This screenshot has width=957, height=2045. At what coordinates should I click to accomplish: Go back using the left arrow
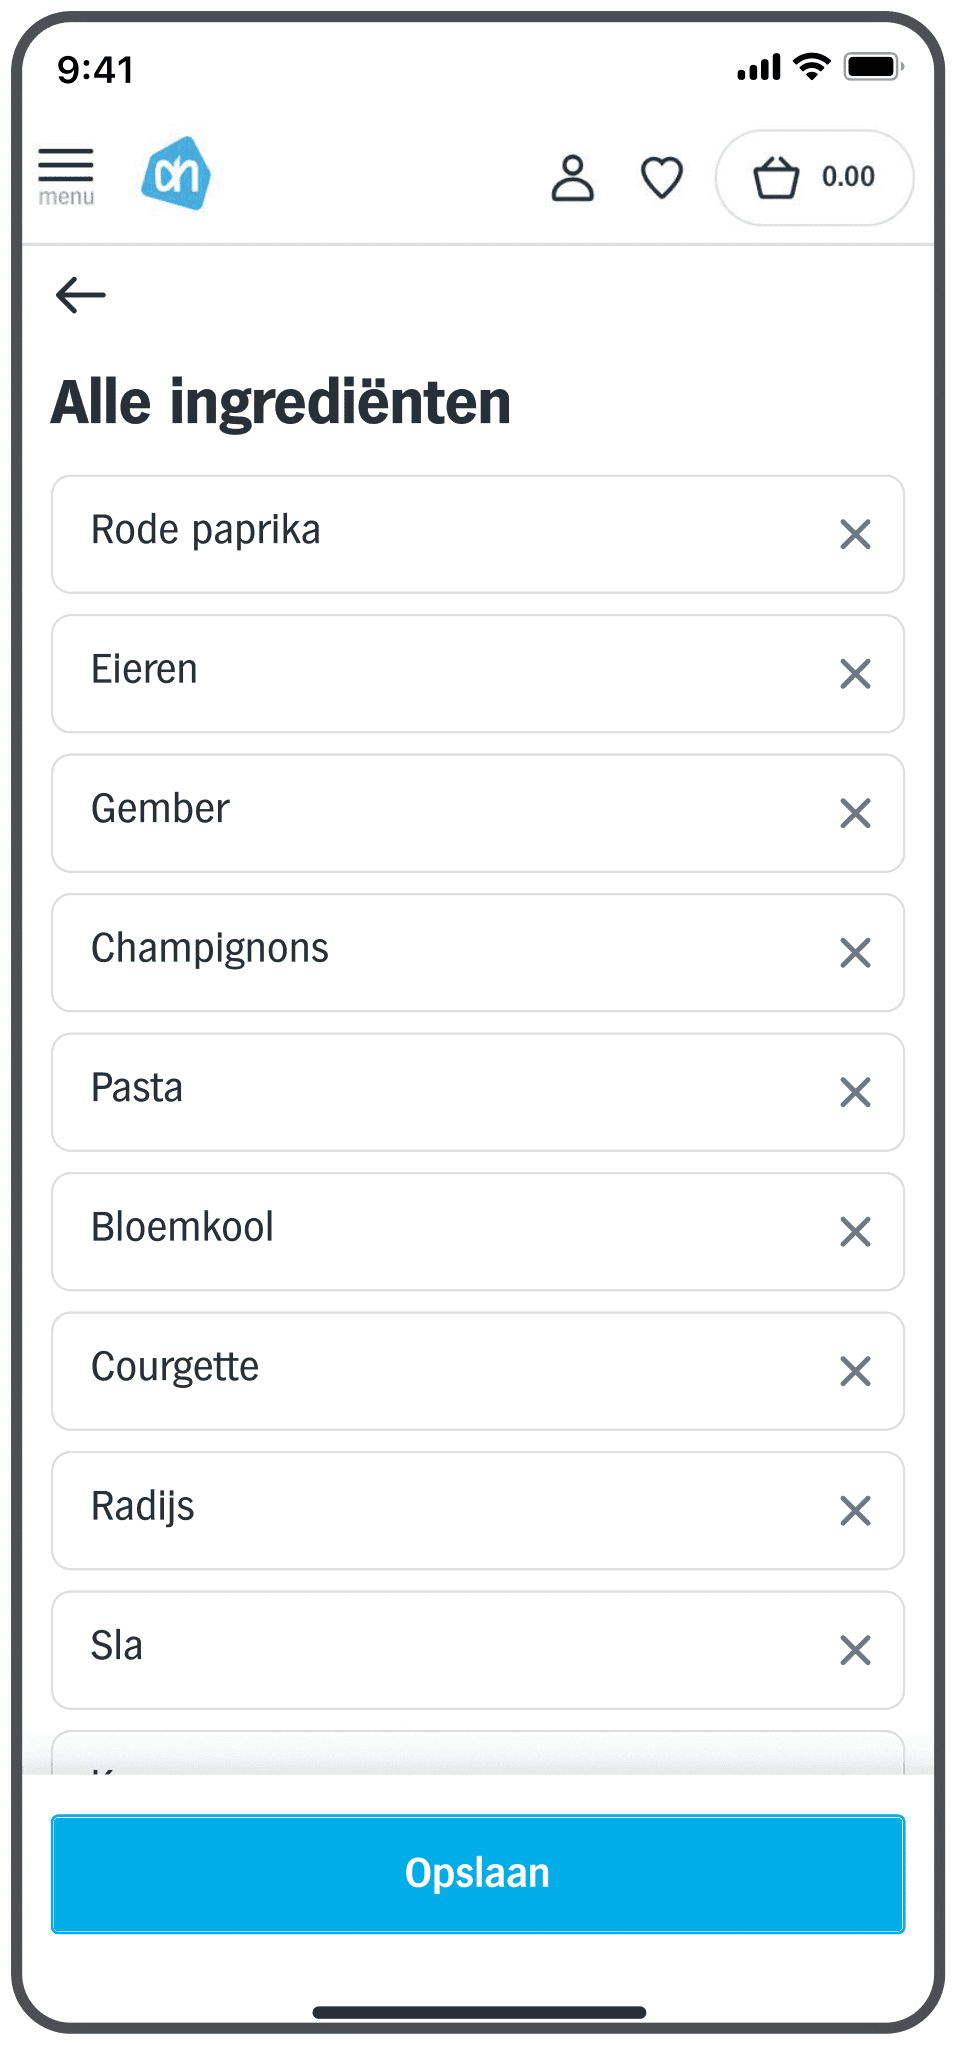tap(81, 295)
